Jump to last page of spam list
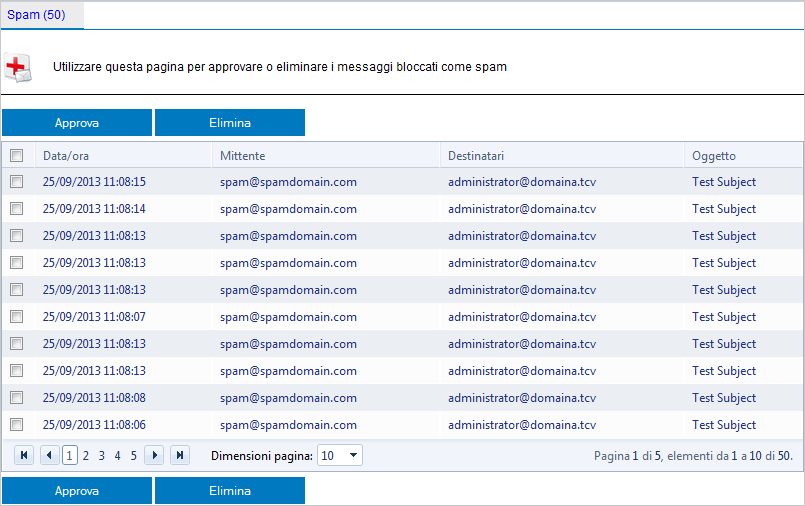Screen dimensions: 805x506 point(180,455)
